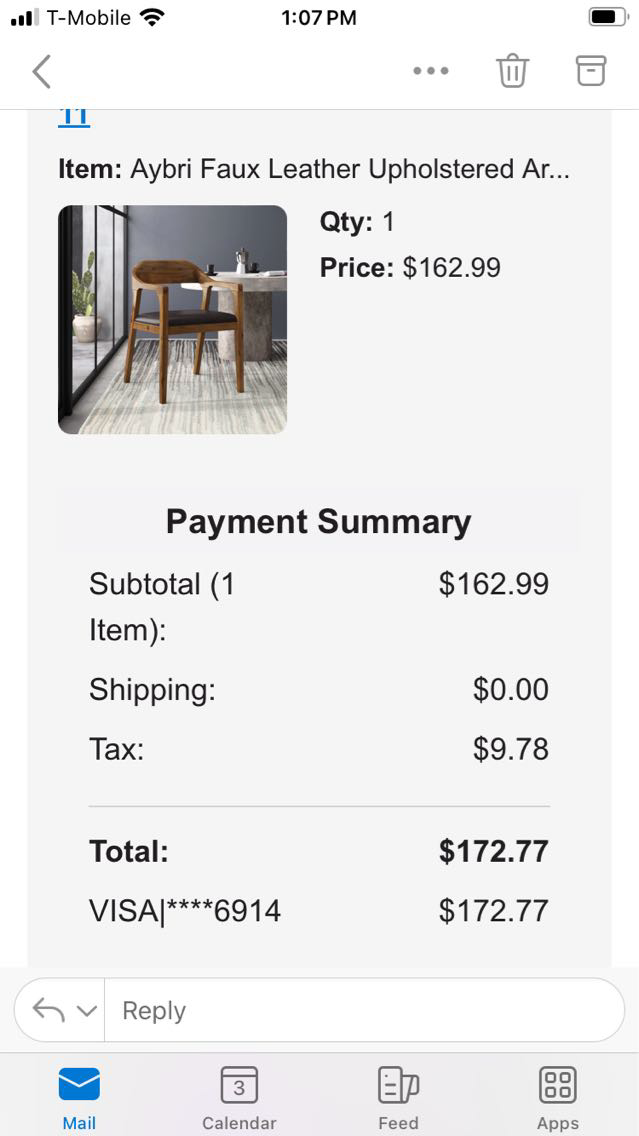Viewport: 639px width, 1136px height.
Task: Tap the reply arrow icon
Action: click(48, 1010)
